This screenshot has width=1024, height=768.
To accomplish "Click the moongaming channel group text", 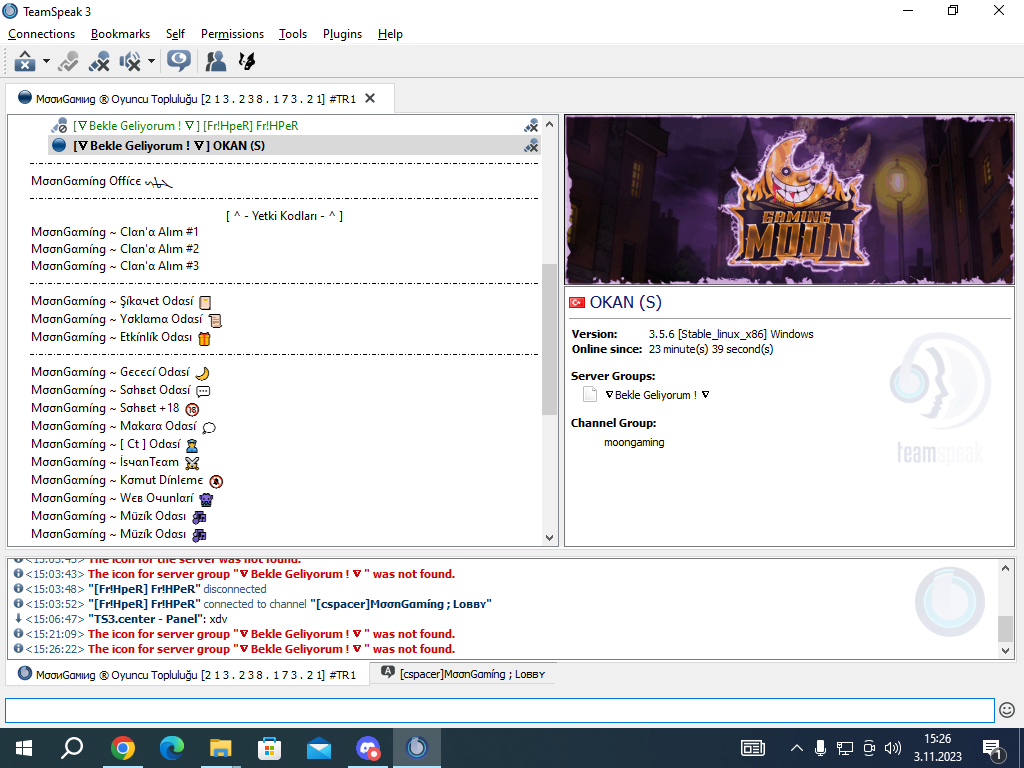I will (x=634, y=442).
